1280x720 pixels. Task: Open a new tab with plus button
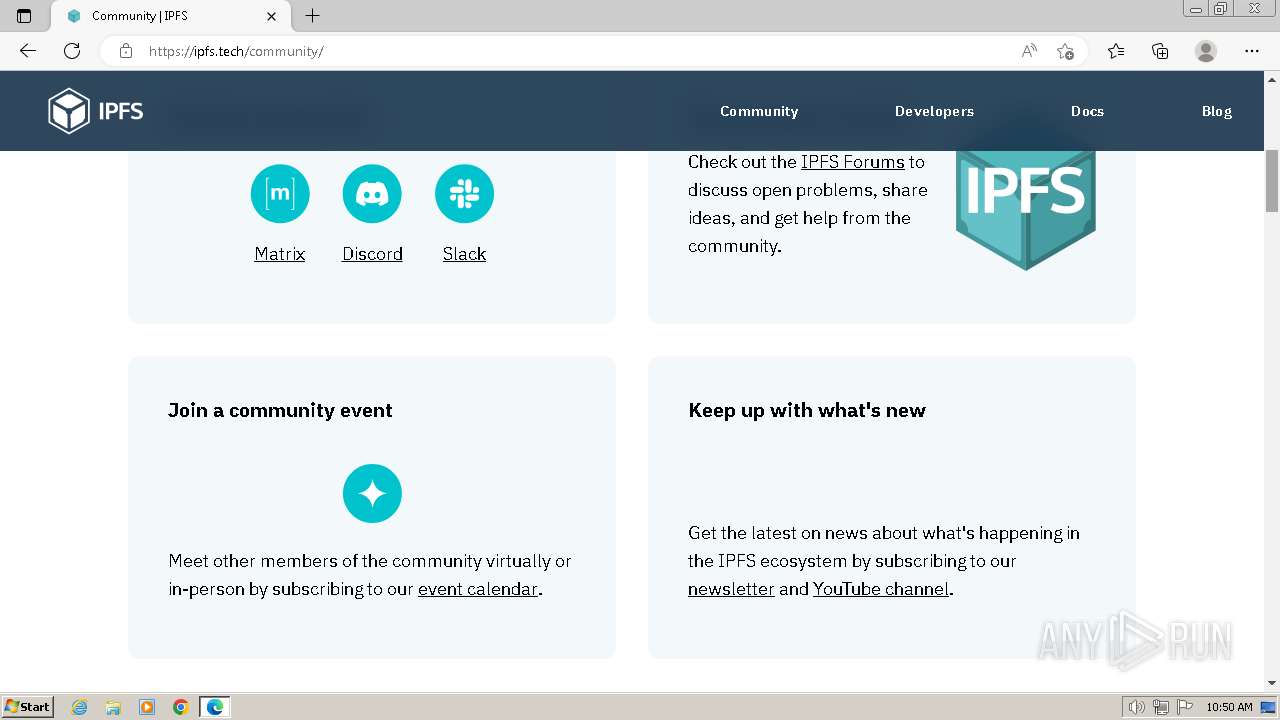313,16
